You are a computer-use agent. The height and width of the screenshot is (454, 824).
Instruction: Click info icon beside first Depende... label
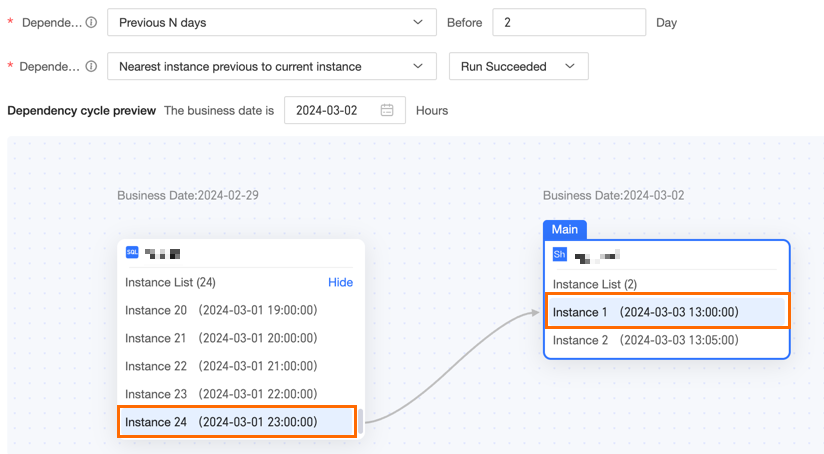click(91, 23)
